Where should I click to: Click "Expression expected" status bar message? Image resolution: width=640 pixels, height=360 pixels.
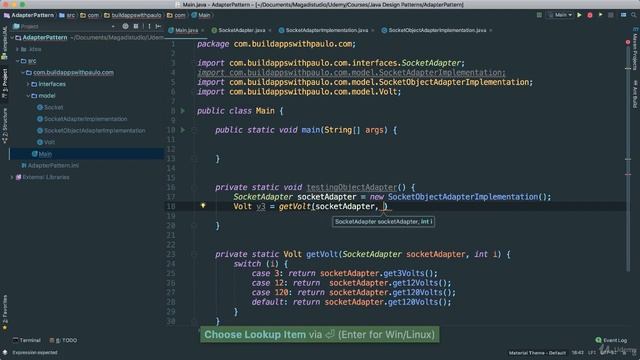35,353
